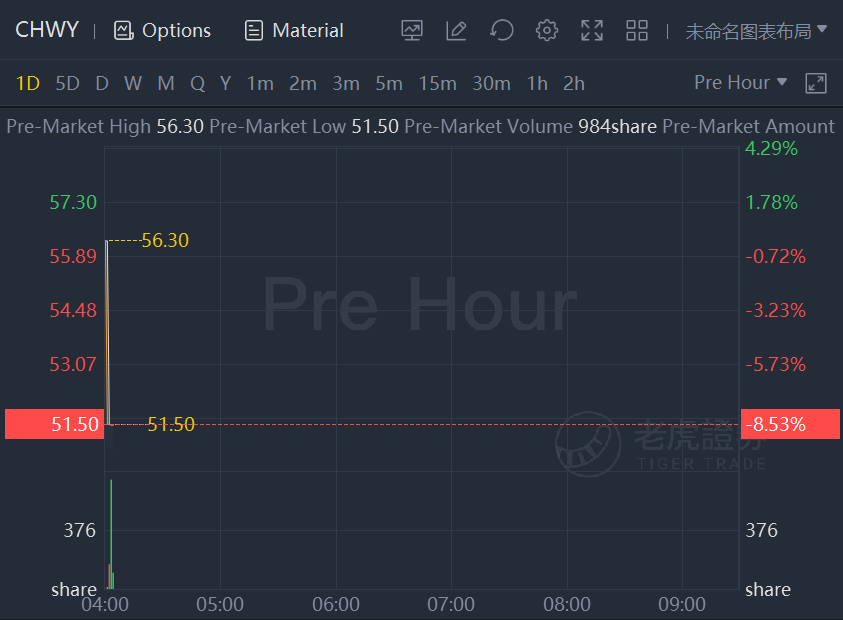Click the Options icon button
843x620 pixels.
pyautogui.click(x=162, y=30)
